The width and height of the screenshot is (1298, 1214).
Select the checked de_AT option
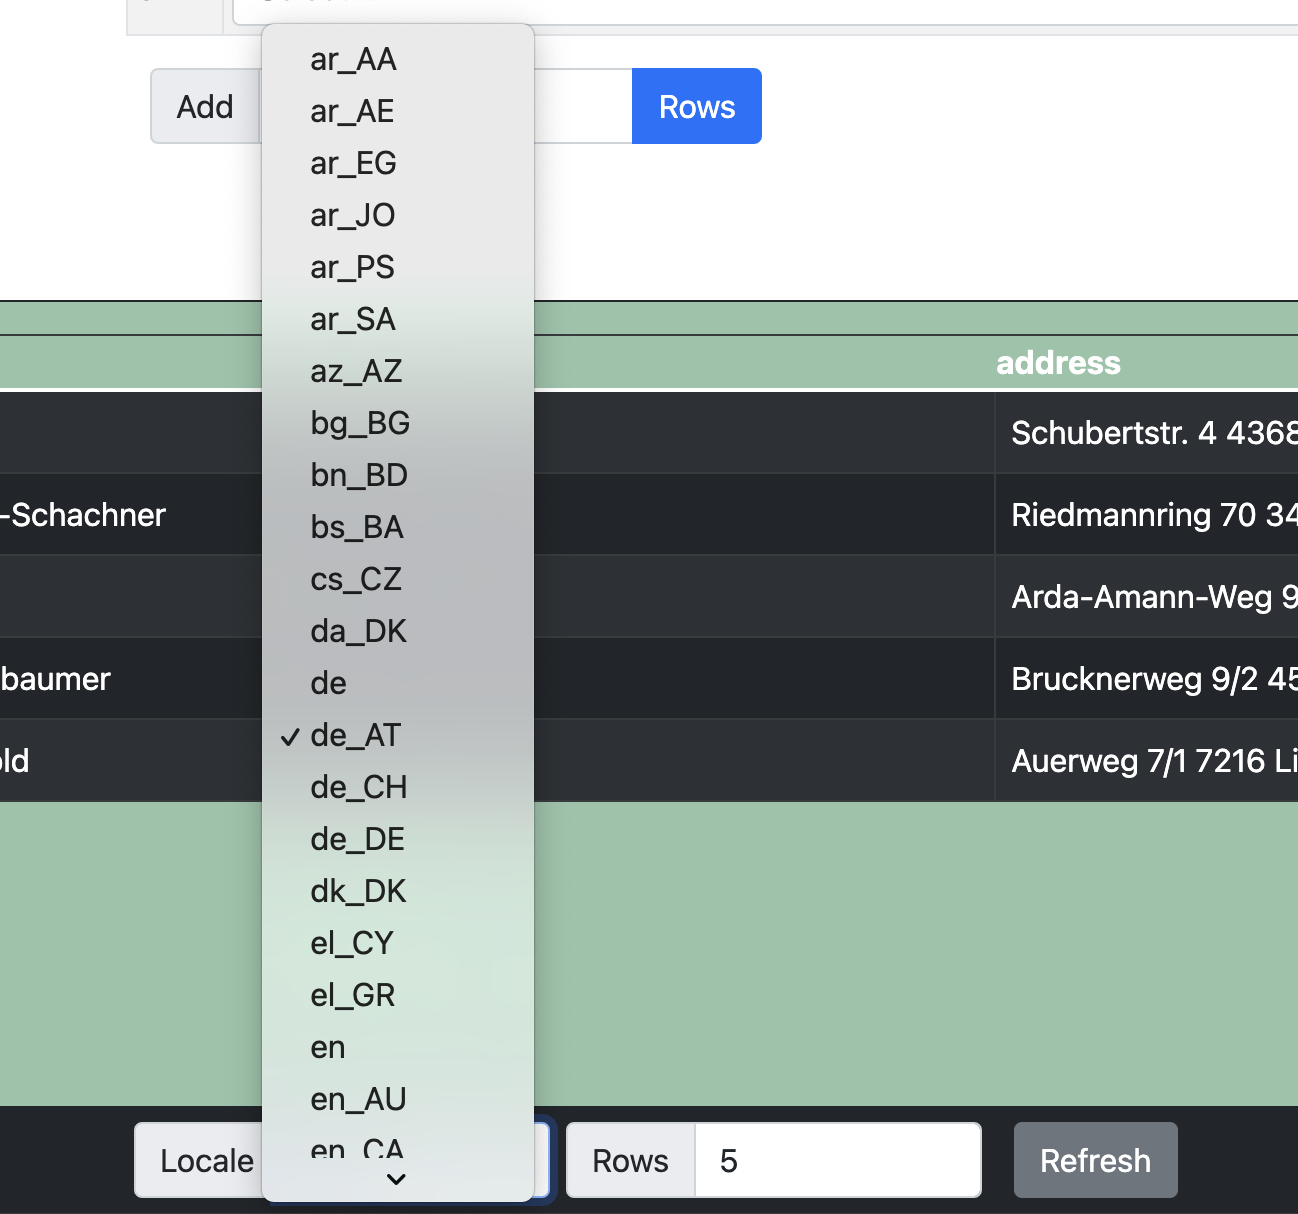click(x=355, y=736)
